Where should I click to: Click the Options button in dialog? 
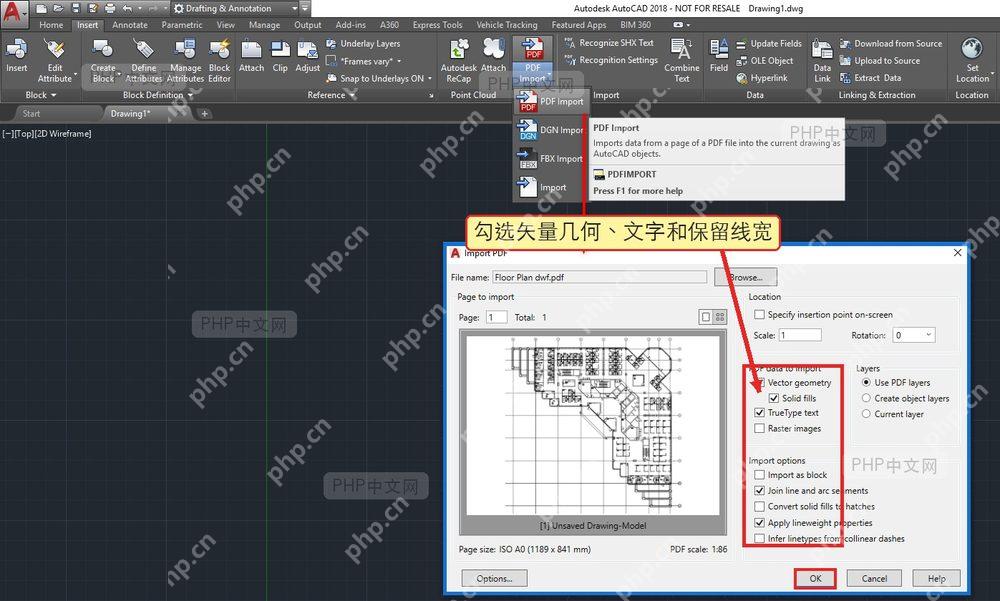pyautogui.click(x=494, y=579)
